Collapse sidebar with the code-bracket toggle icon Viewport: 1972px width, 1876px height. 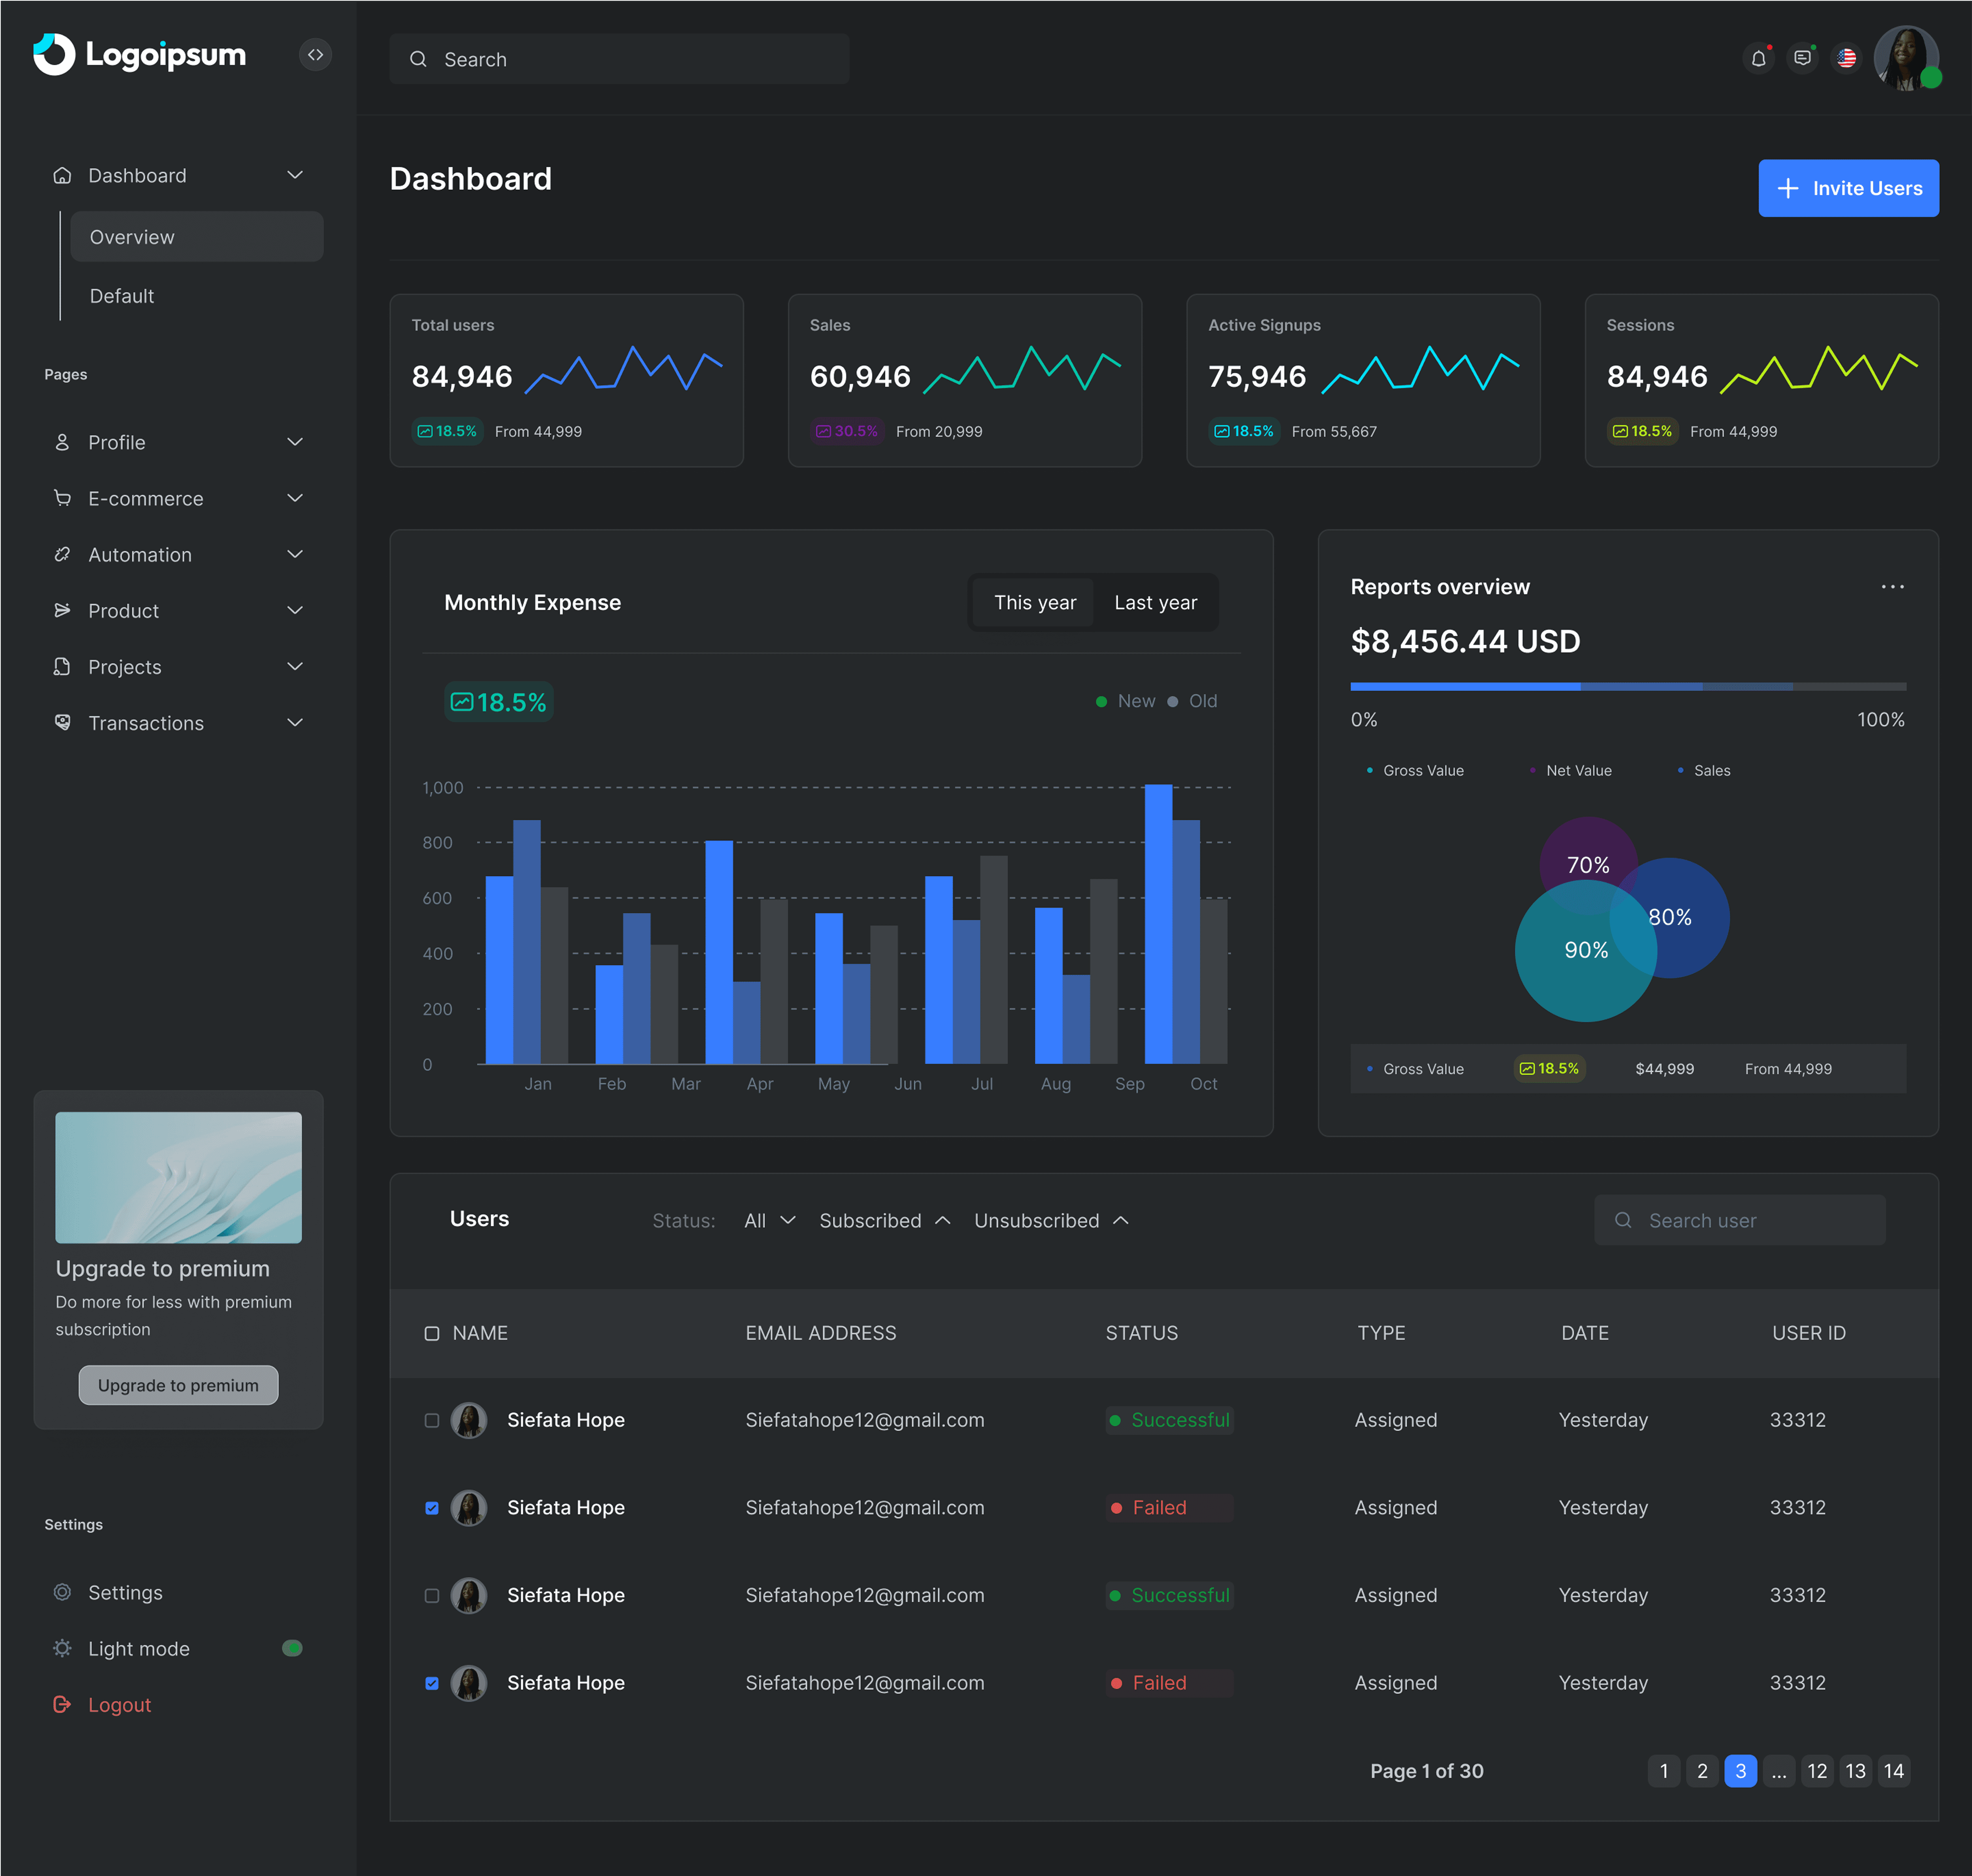click(x=315, y=55)
